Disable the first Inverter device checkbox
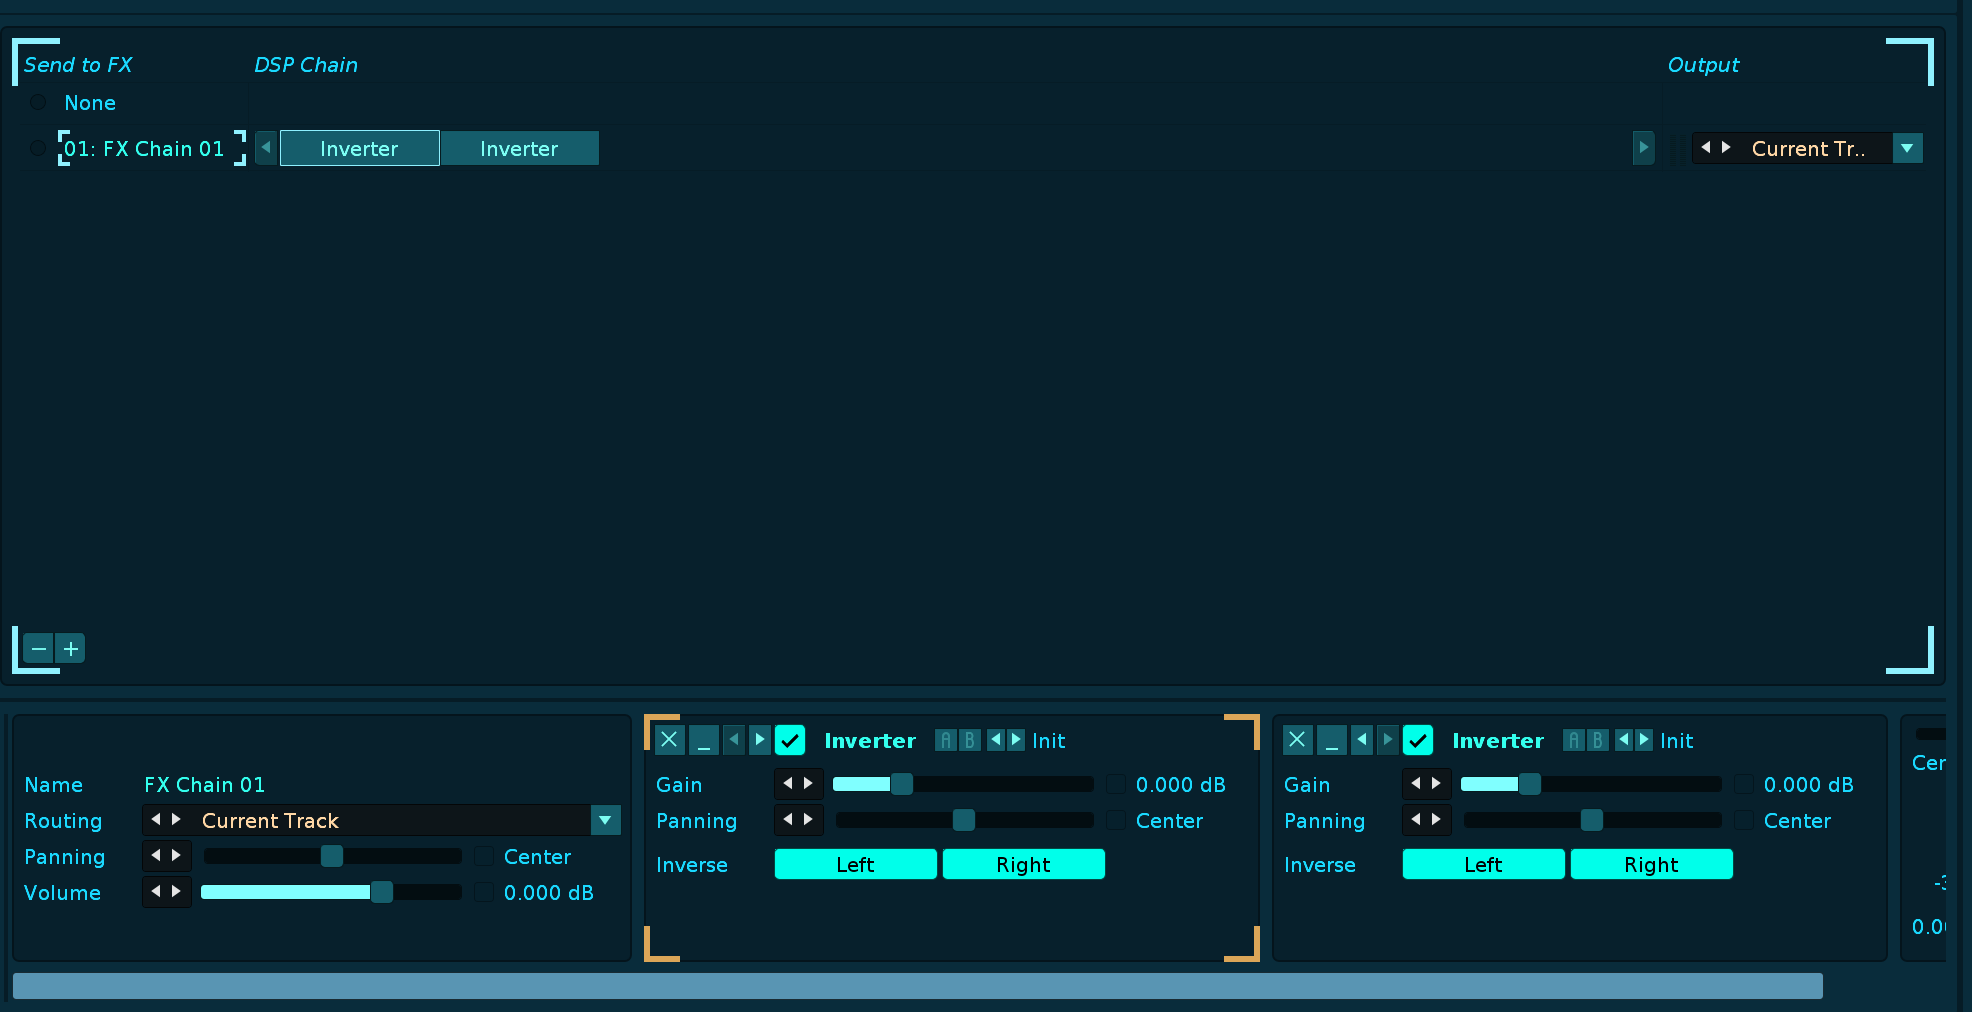1972x1012 pixels. pos(790,740)
